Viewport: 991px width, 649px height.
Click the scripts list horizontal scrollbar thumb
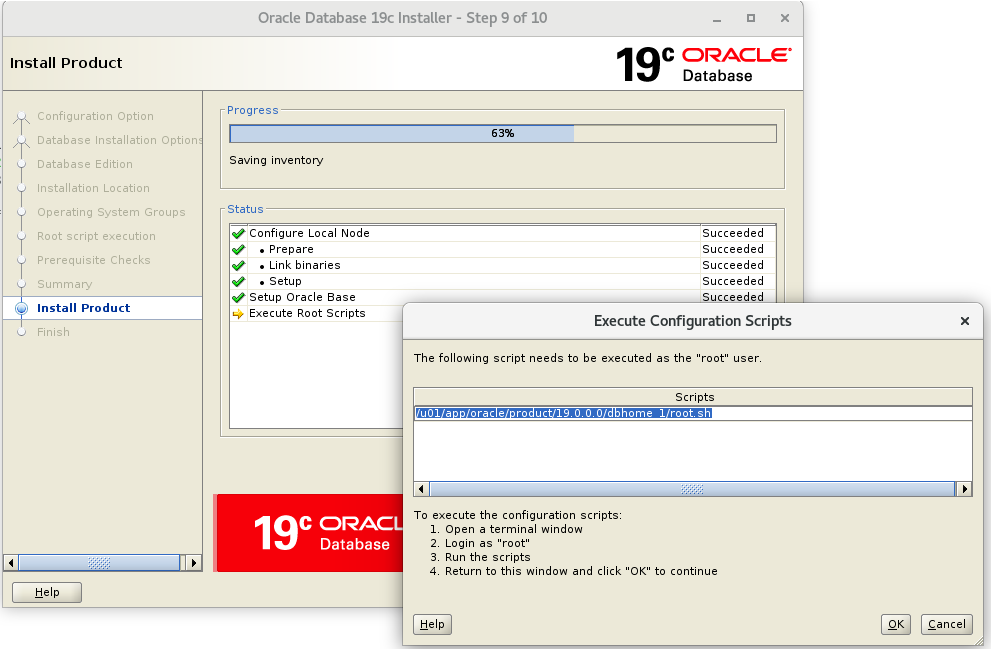point(692,489)
